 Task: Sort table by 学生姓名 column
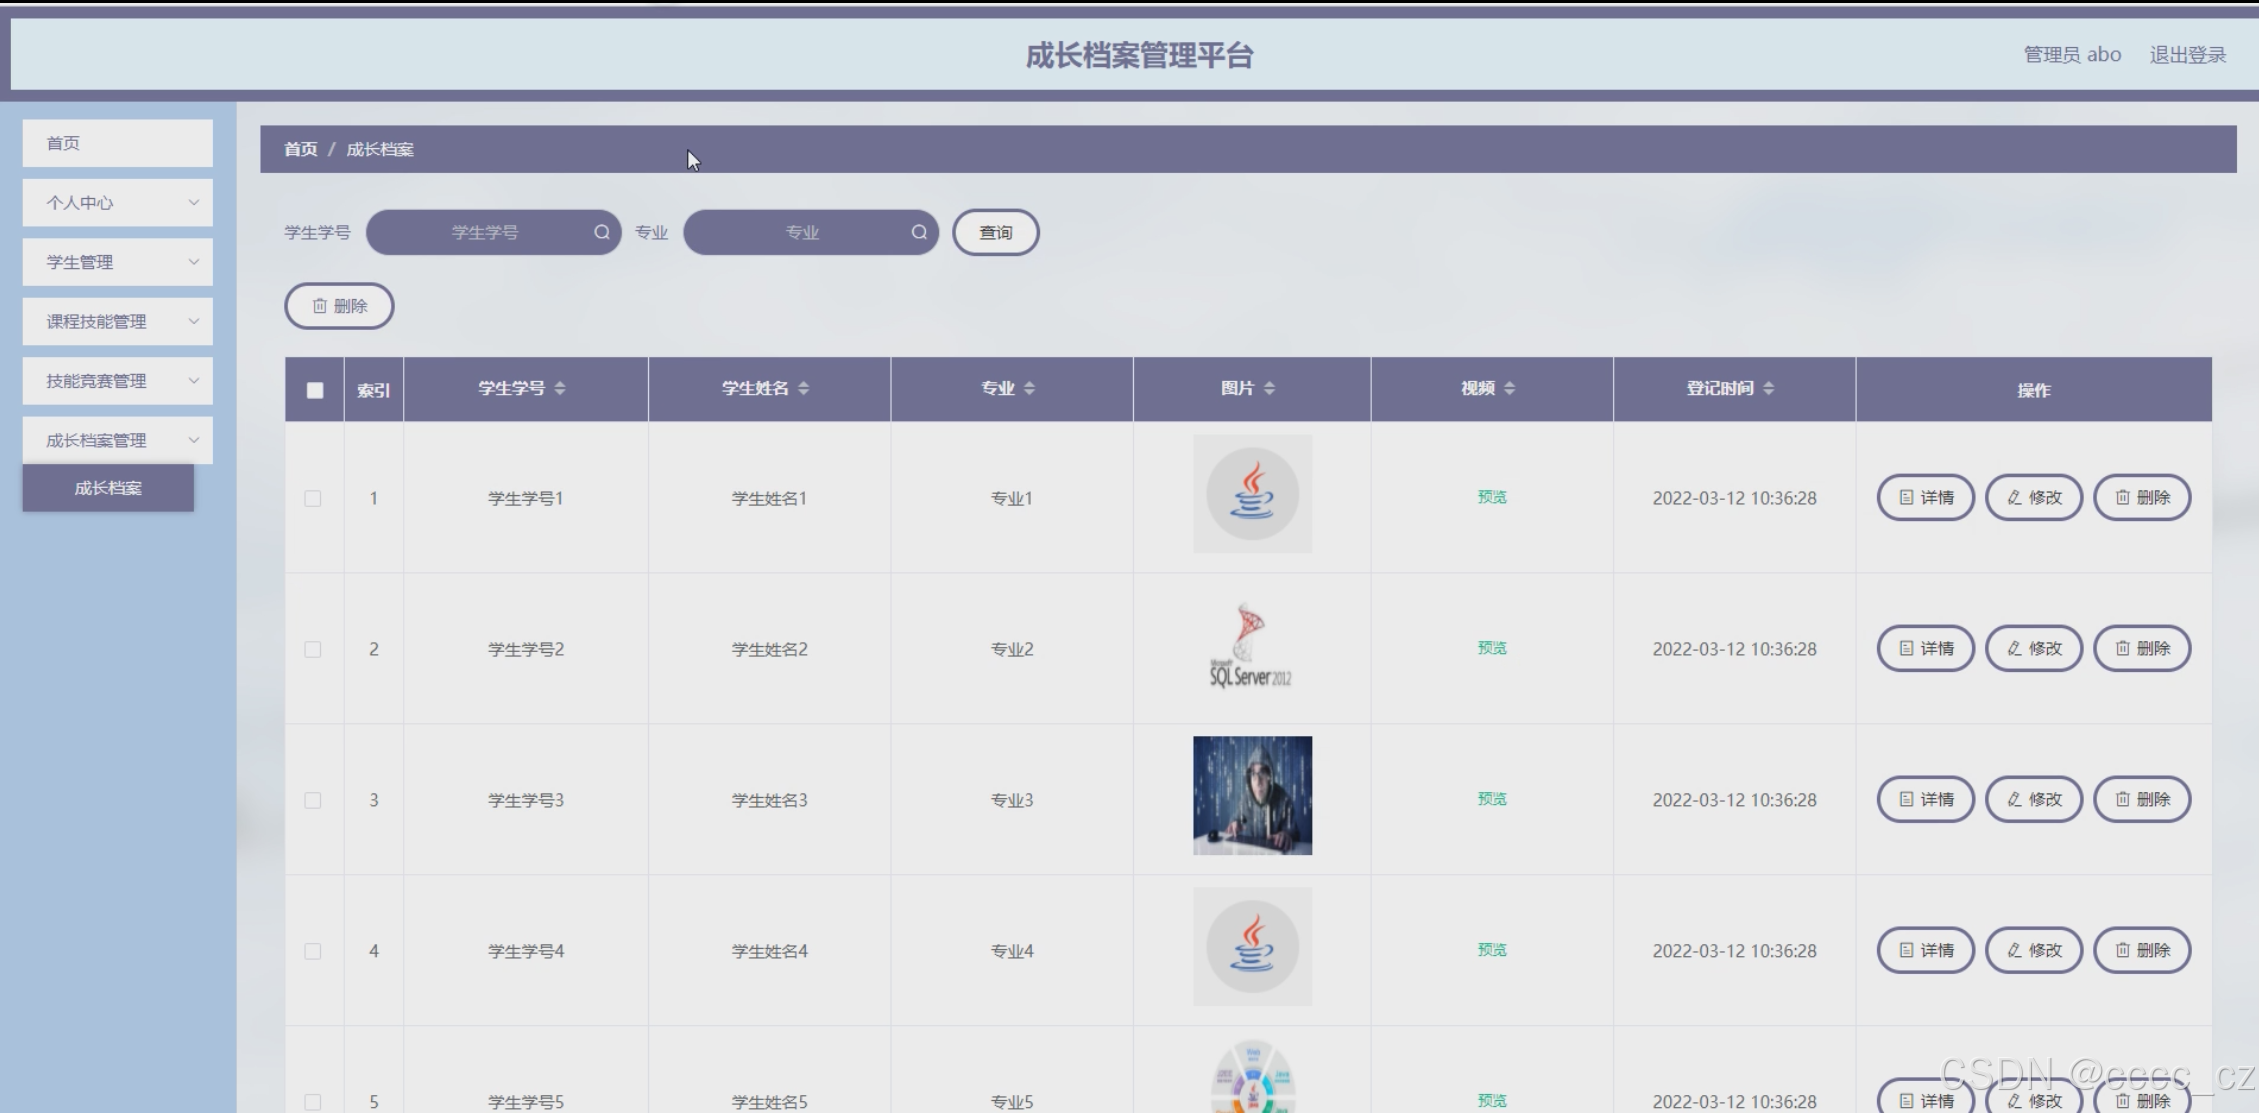pos(804,388)
